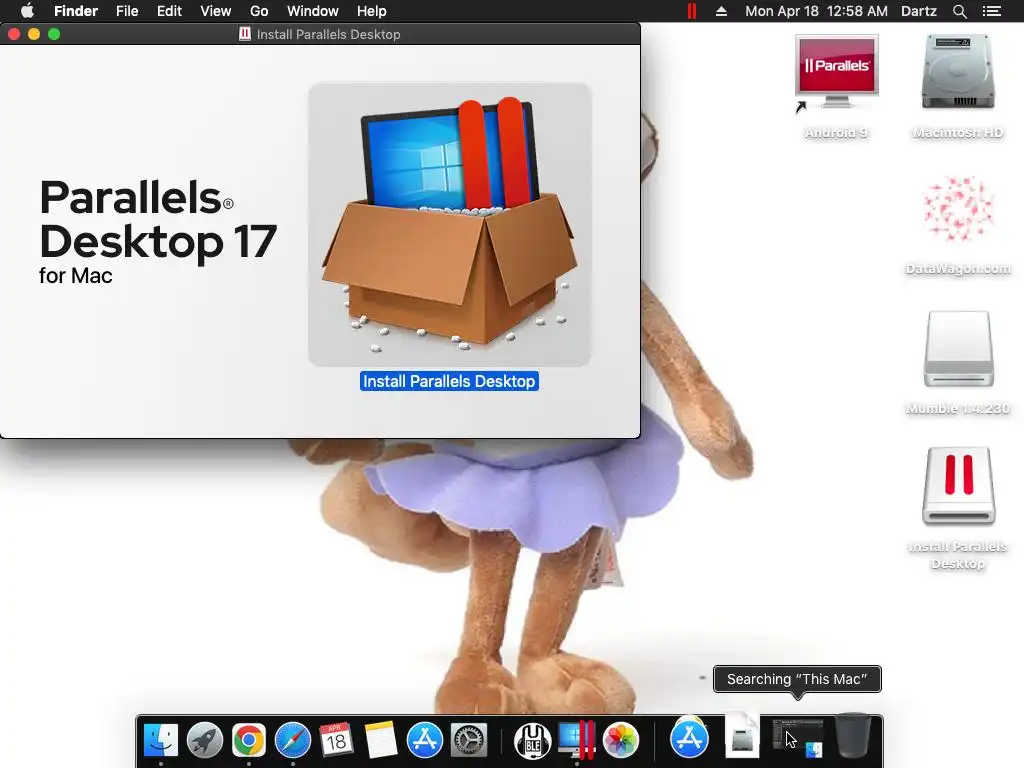Open Calendar from the Dock

click(x=336, y=741)
